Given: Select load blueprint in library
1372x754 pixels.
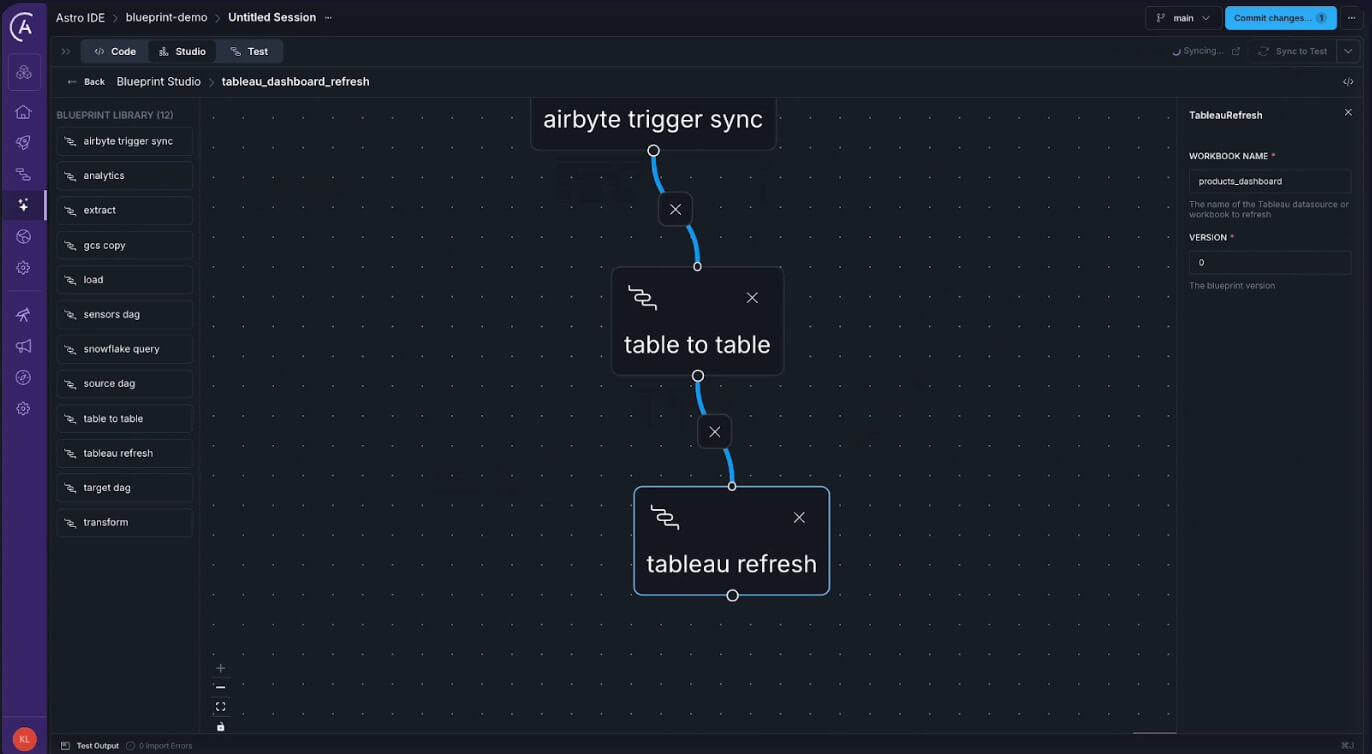Looking at the screenshot, I should point(125,279).
